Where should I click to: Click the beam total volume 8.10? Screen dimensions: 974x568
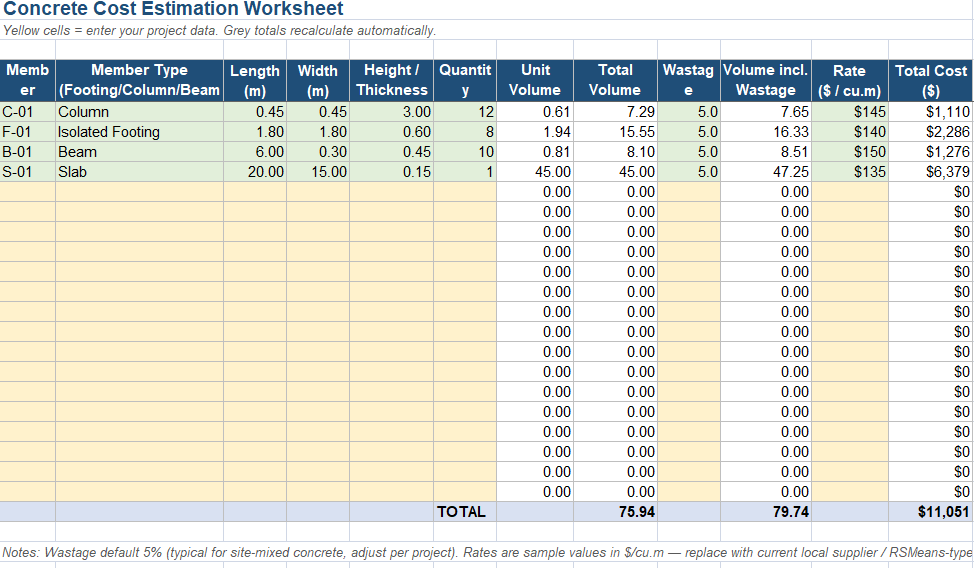(x=616, y=152)
